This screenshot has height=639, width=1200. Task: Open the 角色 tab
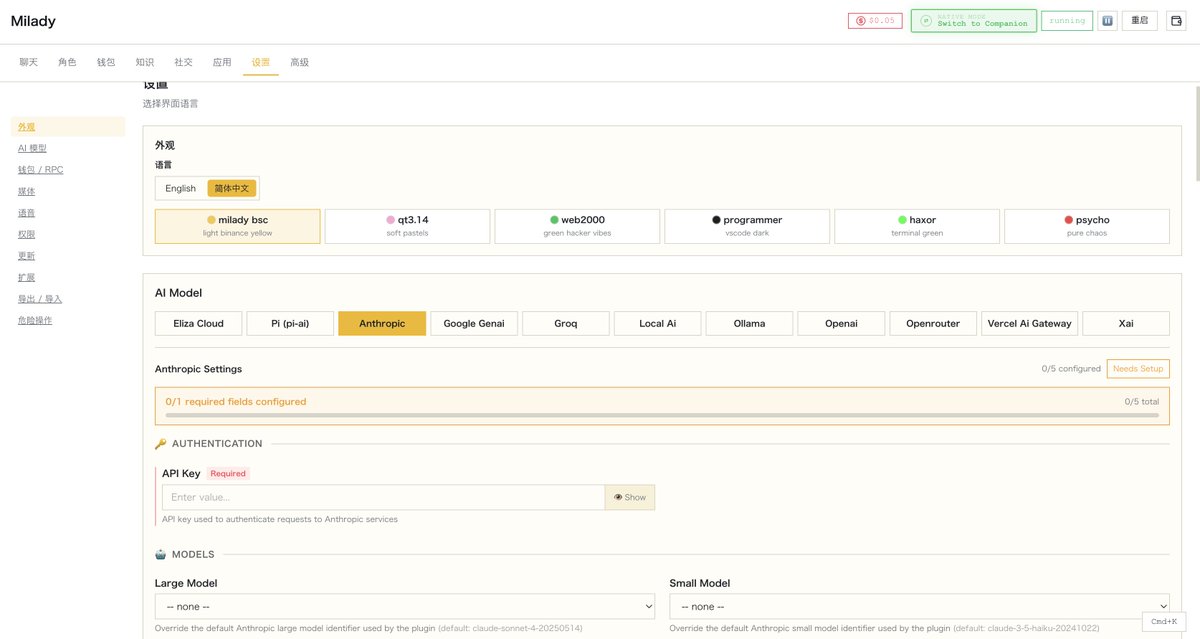(67, 62)
